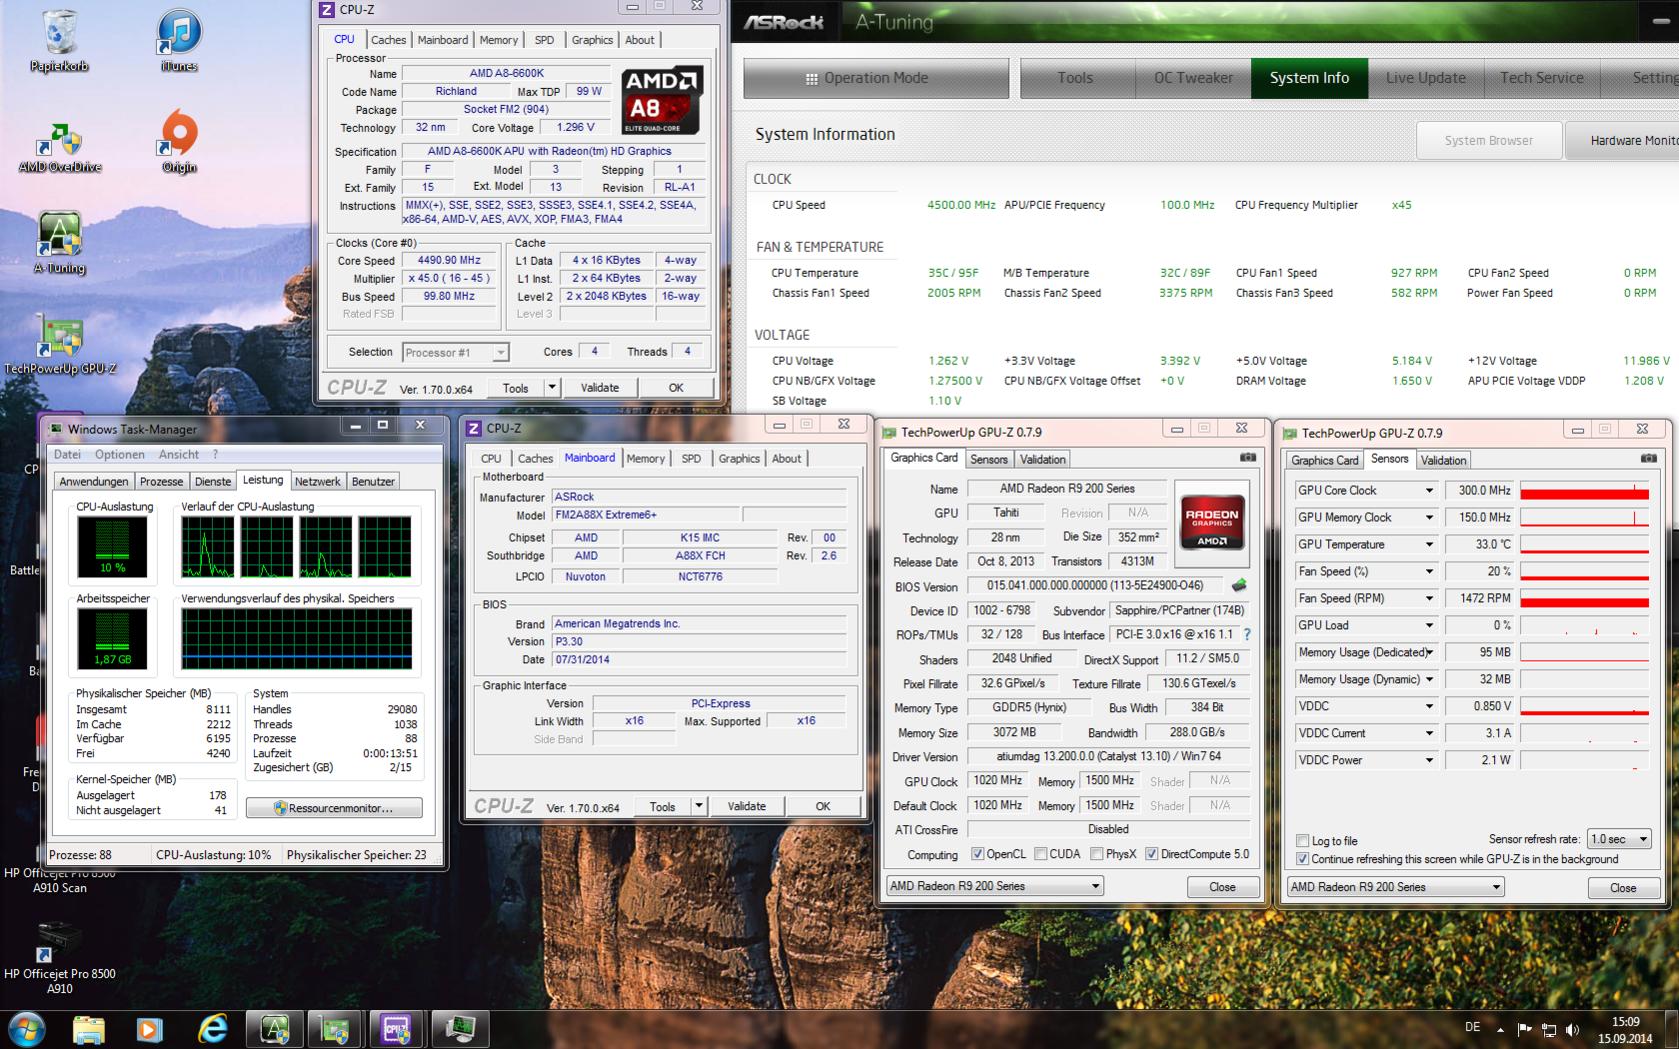This screenshot has height=1049, width=1679.
Task: Switch to A-Tuning via its taskbar icon
Action: click(x=274, y=1029)
